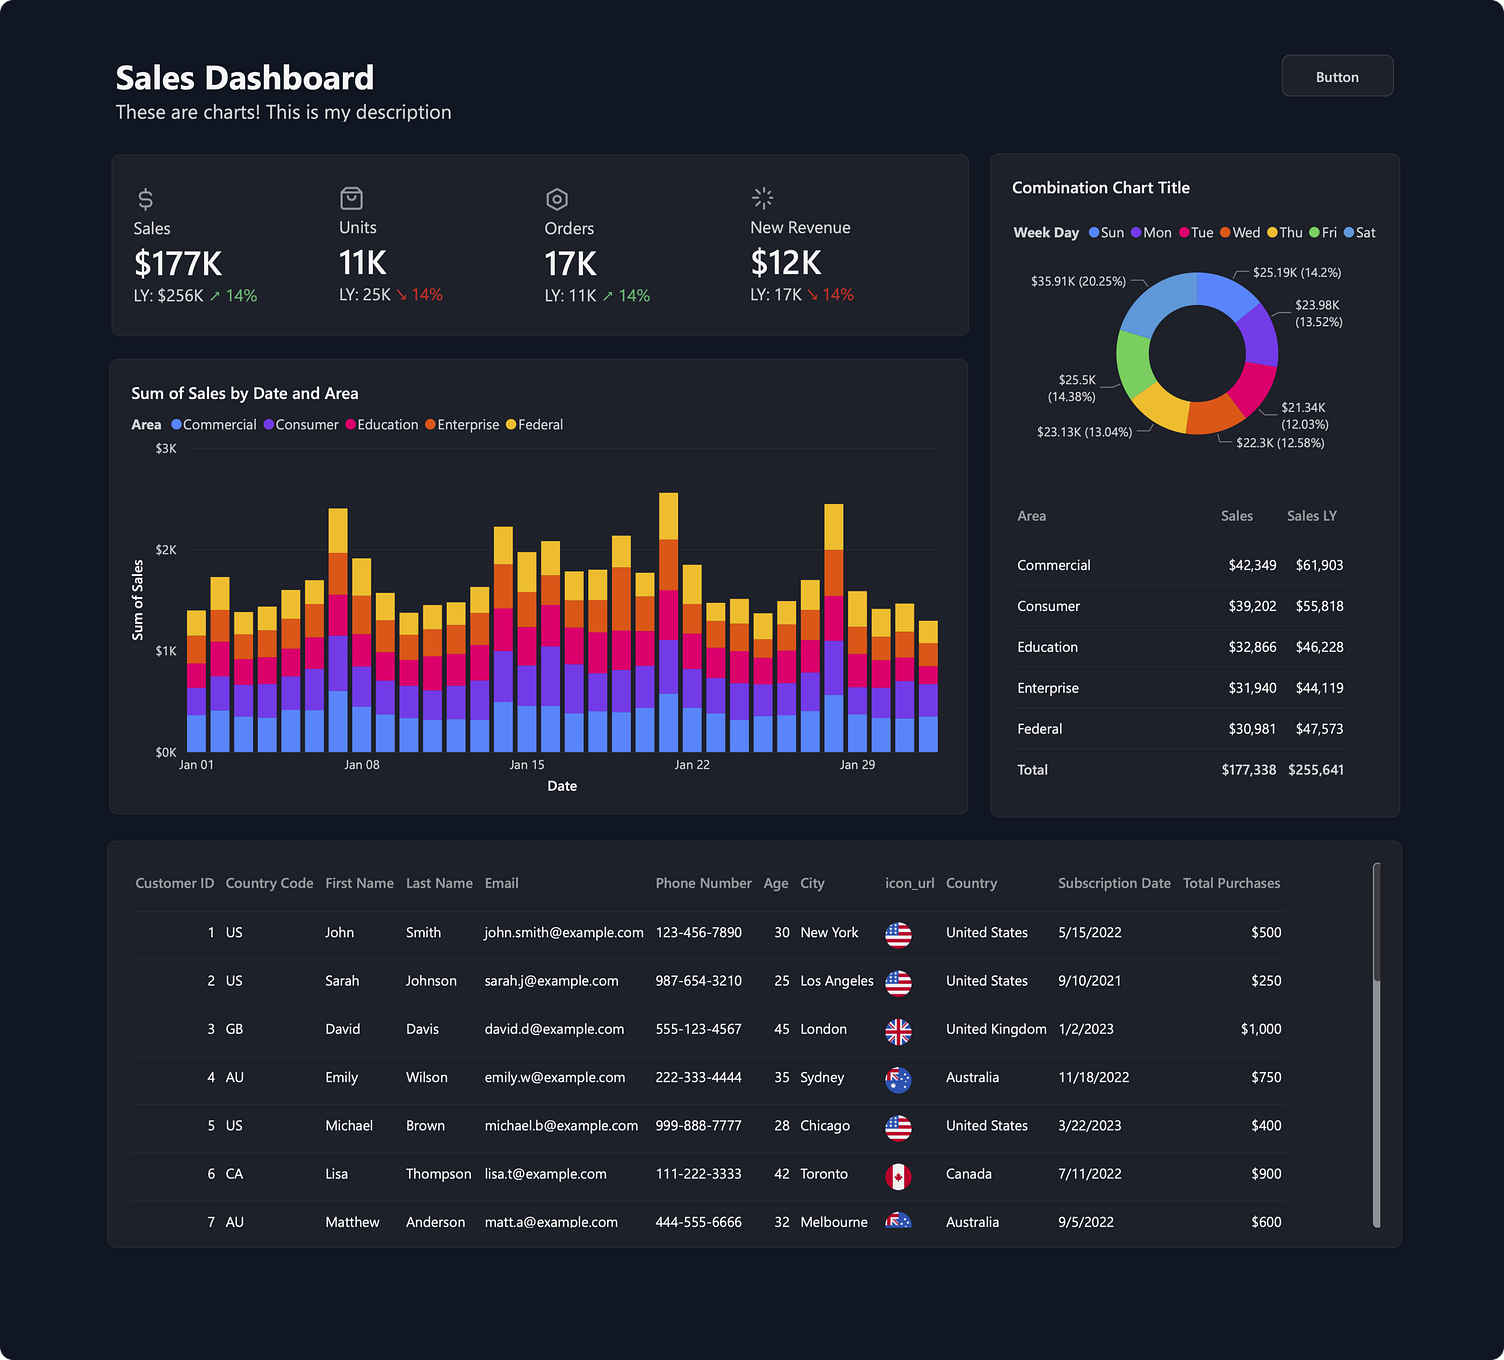Open sarah.j@example.com email link
1504x1360 pixels.
pyautogui.click(x=551, y=981)
